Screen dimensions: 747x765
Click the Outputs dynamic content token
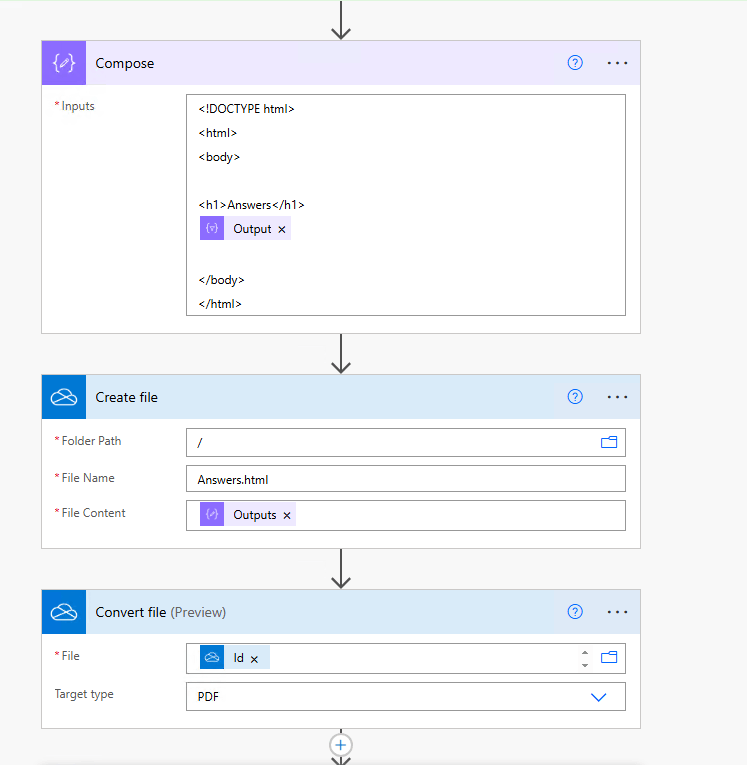click(x=248, y=514)
